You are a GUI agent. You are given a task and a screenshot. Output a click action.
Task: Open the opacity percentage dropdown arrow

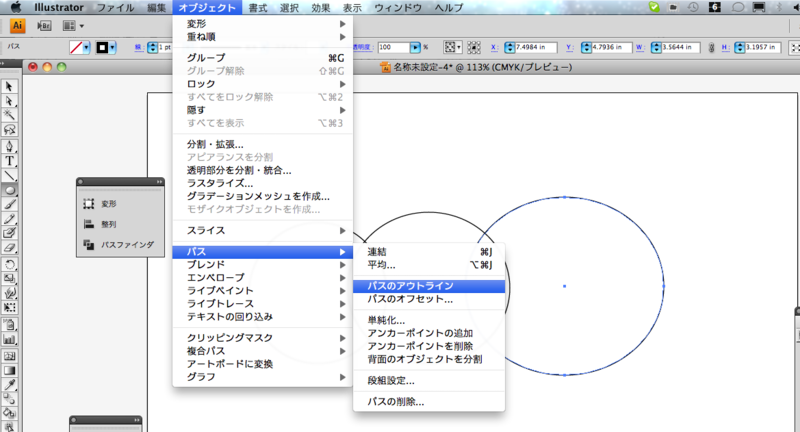click(x=415, y=47)
